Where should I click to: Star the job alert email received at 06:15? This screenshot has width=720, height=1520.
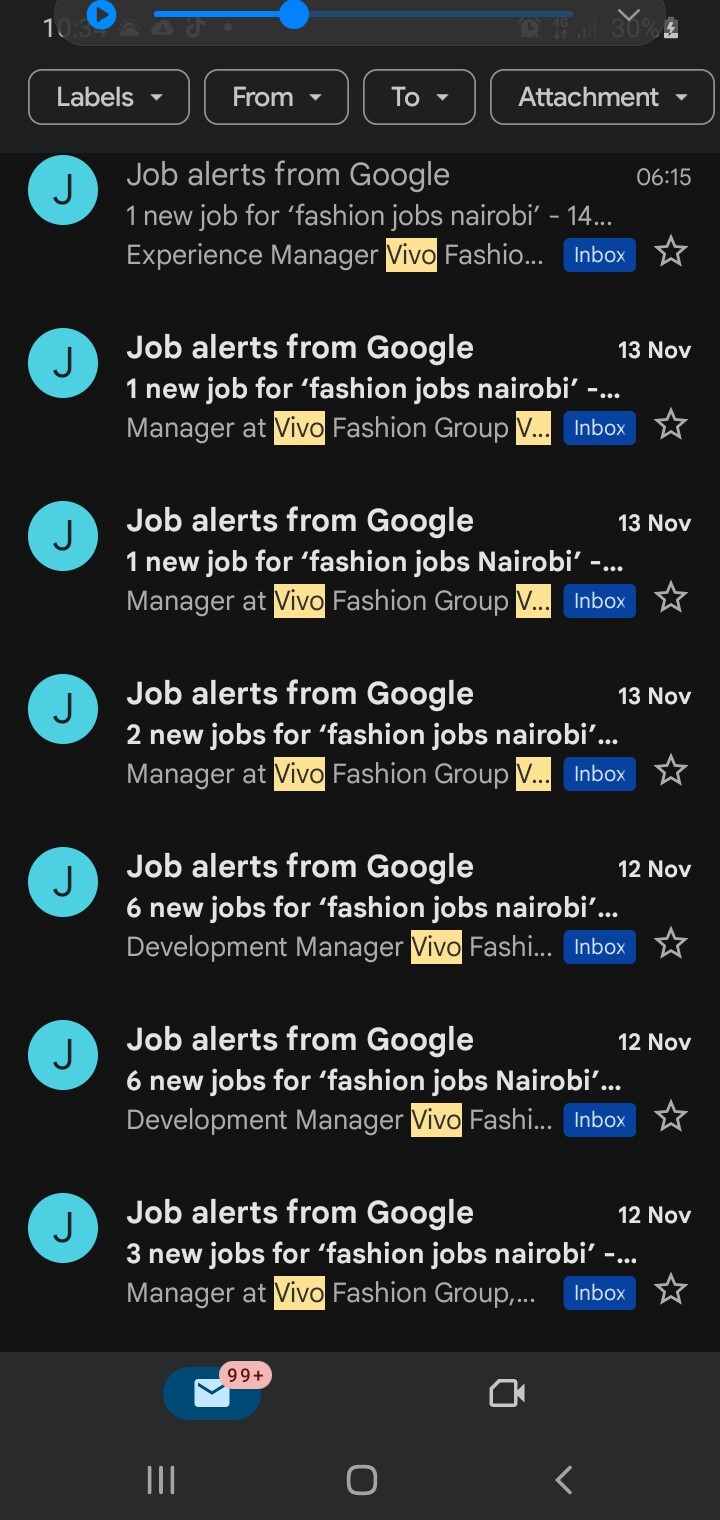[670, 252]
